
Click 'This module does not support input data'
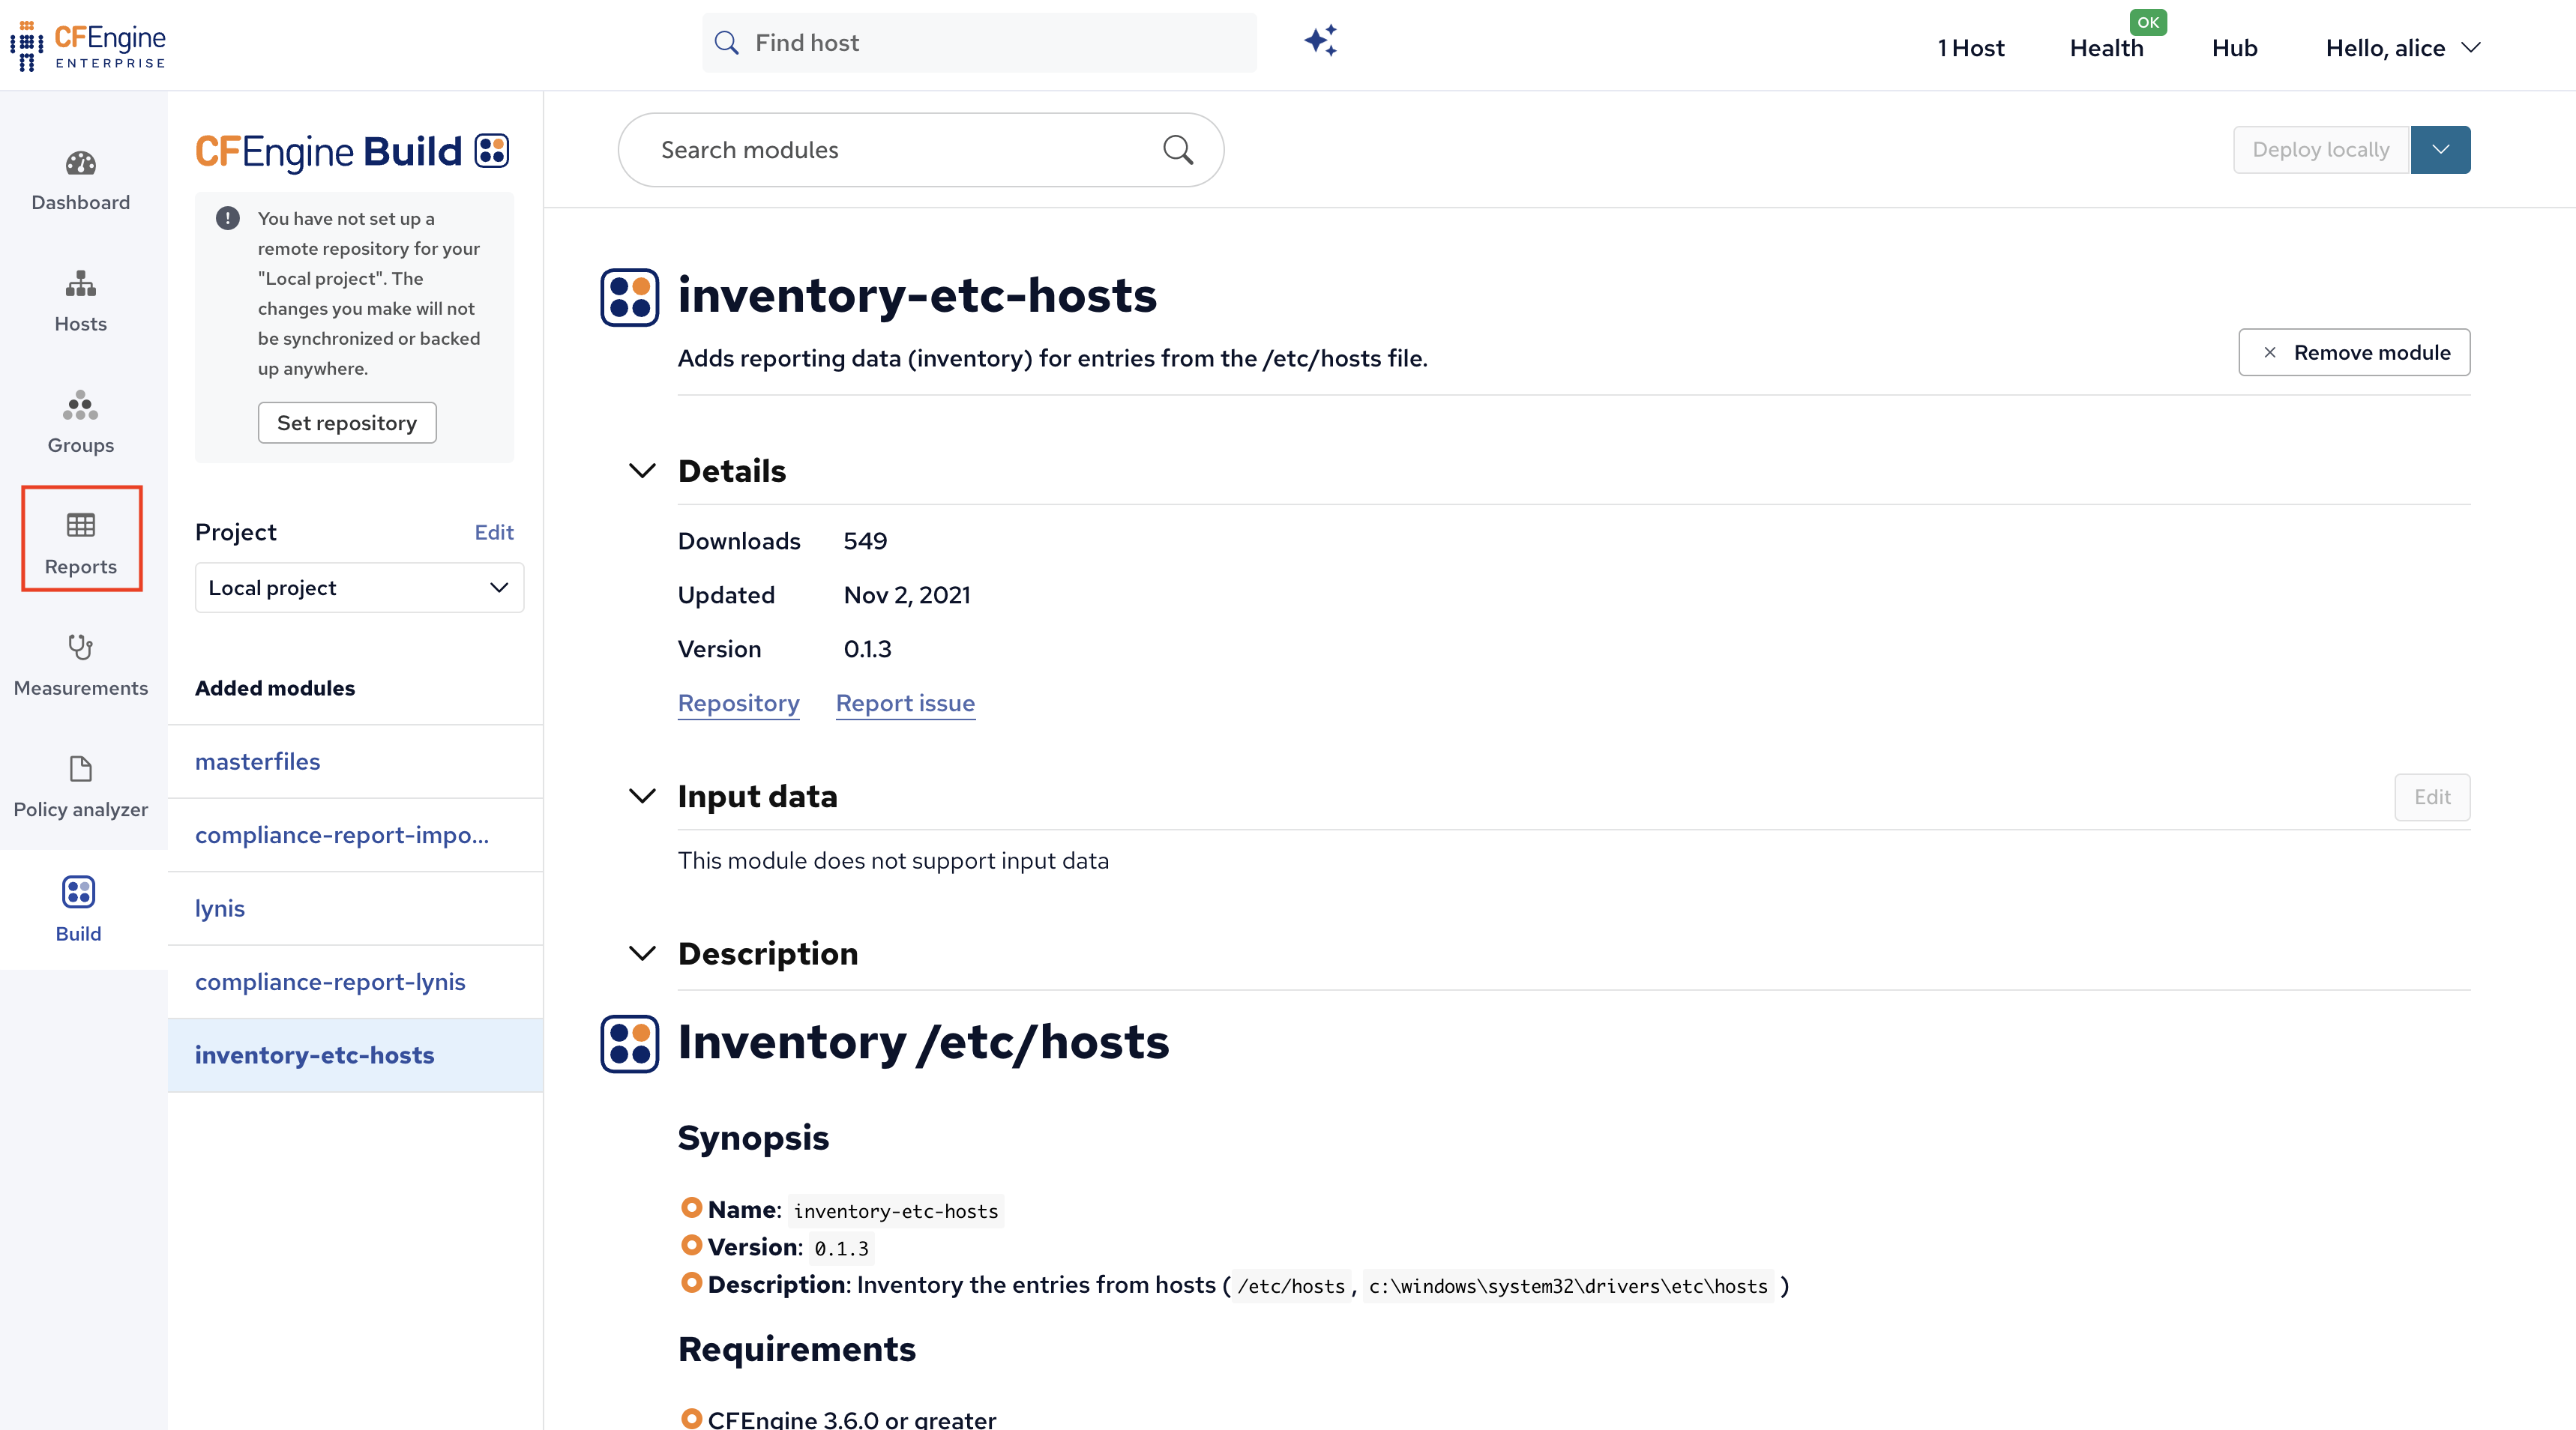[893, 861]
